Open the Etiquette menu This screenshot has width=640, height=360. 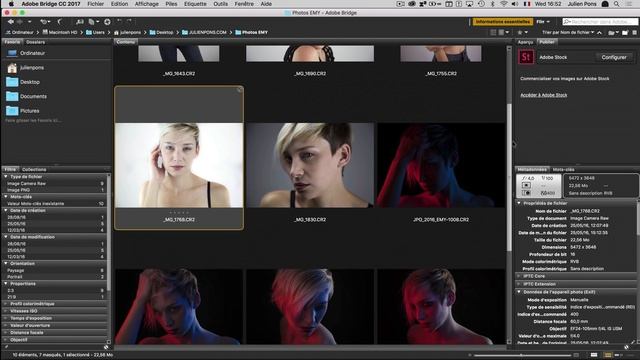[x=195, y=4]
